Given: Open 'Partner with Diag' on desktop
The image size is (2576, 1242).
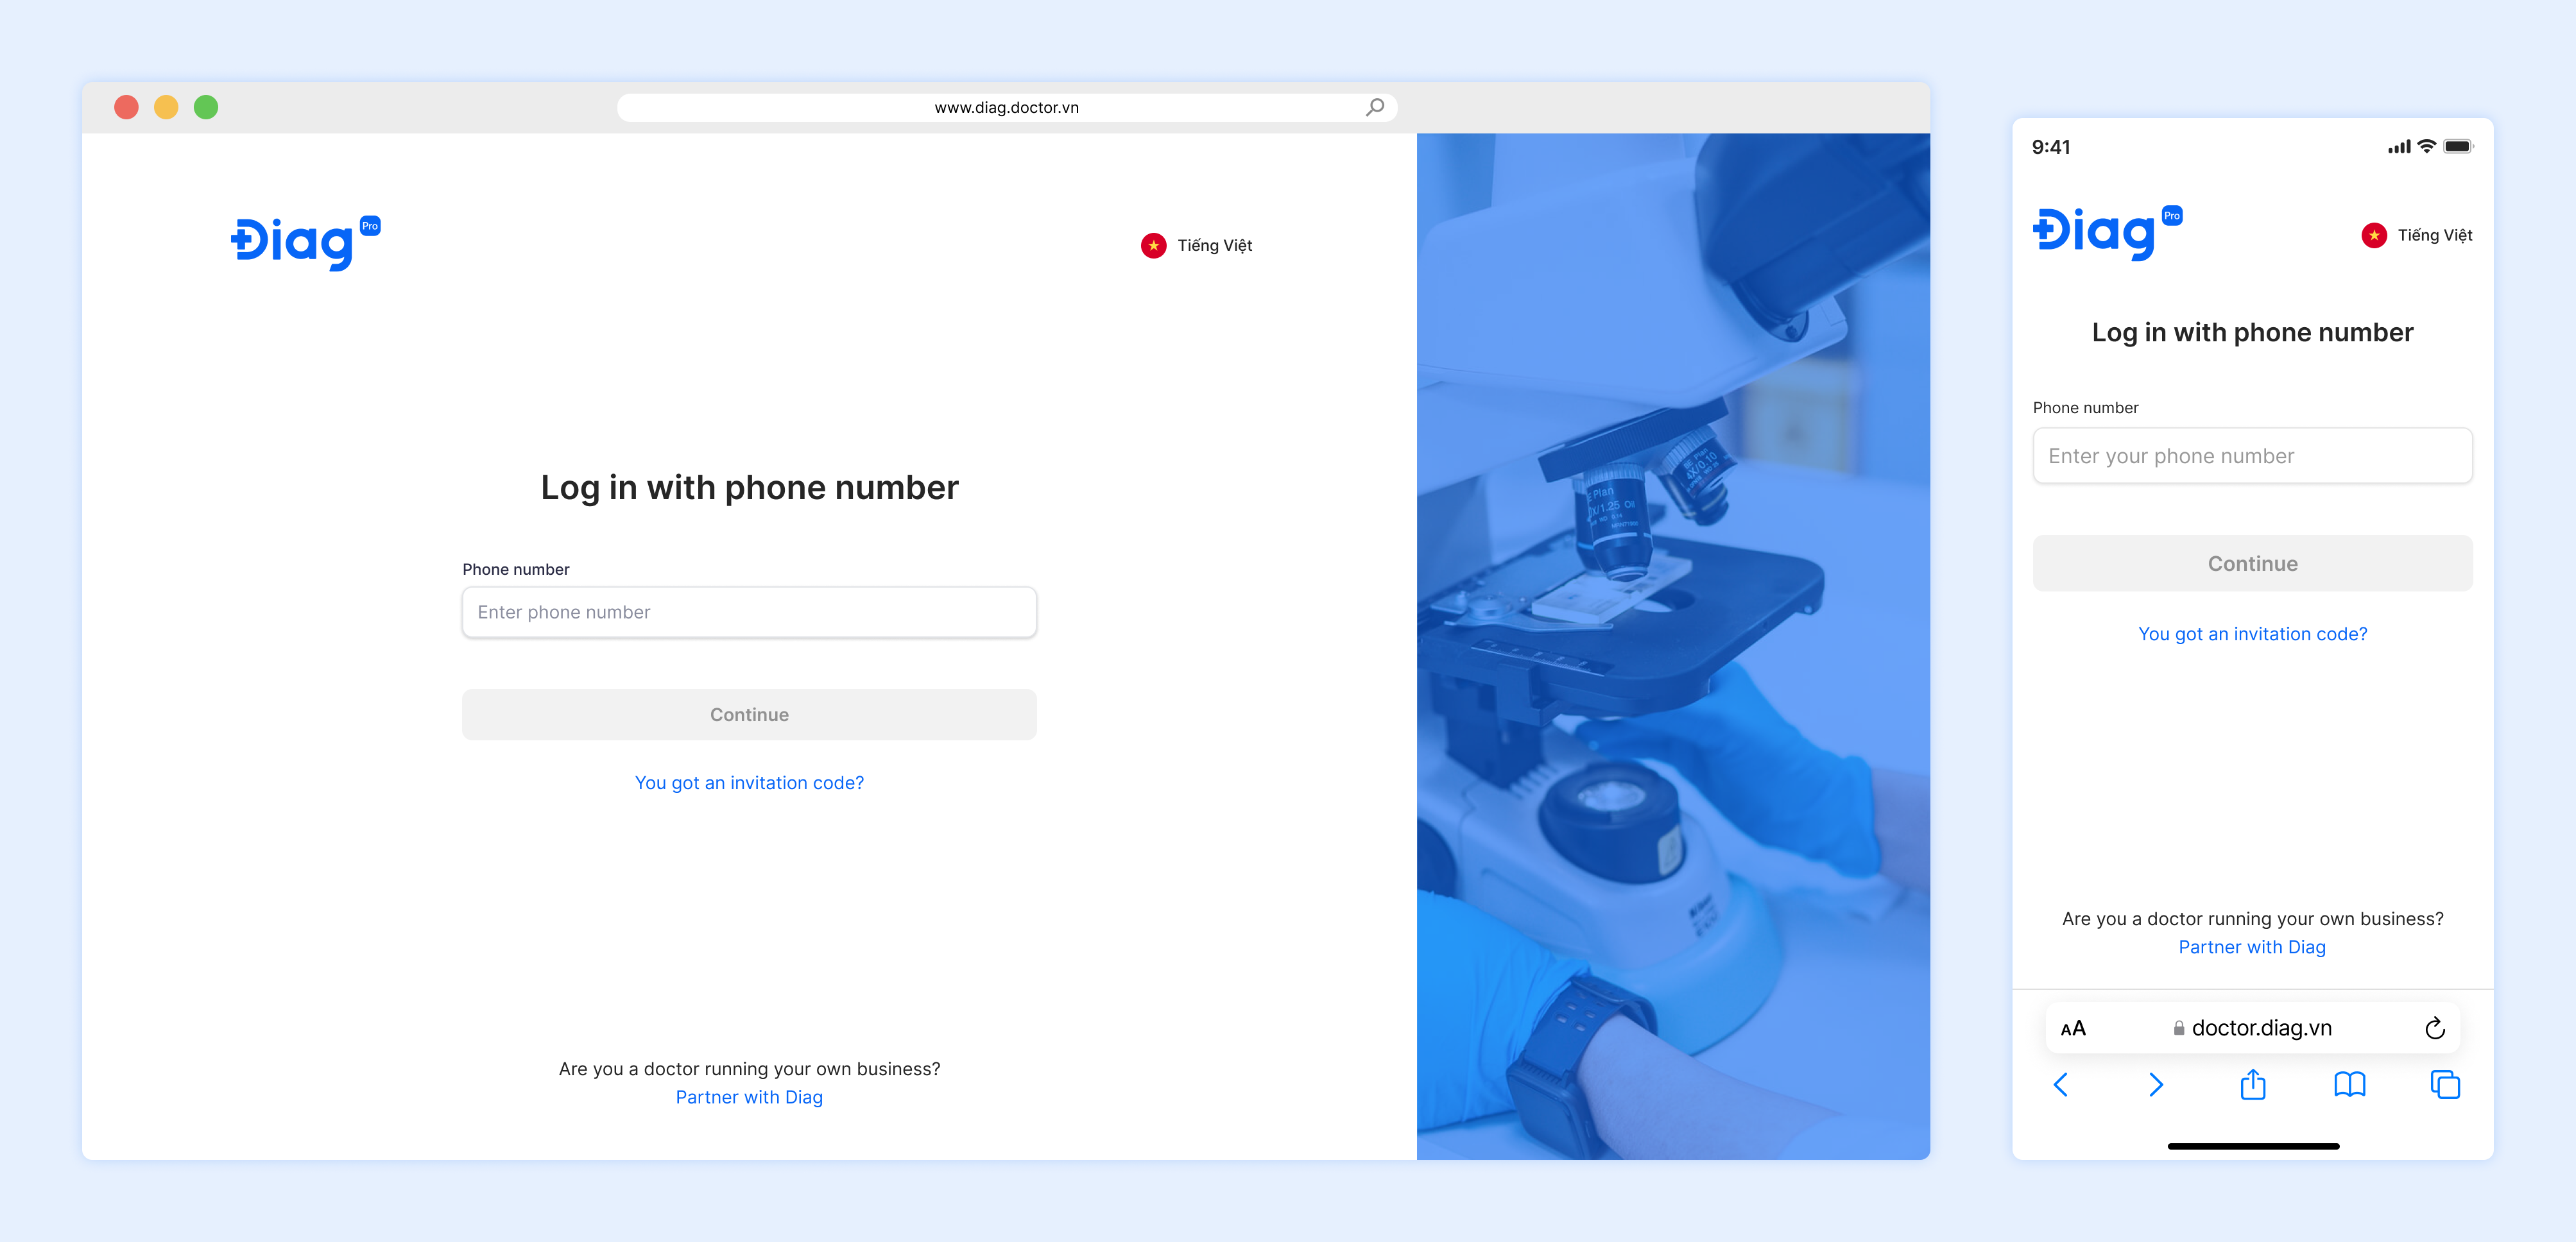Looking at the screenshot, I should click(x=749, y=1096).
